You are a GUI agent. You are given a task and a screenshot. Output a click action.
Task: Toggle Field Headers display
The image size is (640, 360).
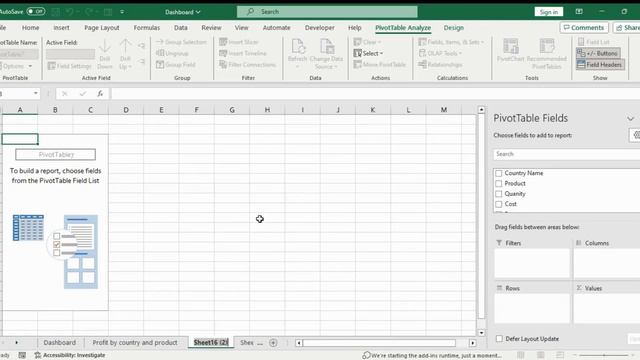[600, 64]
